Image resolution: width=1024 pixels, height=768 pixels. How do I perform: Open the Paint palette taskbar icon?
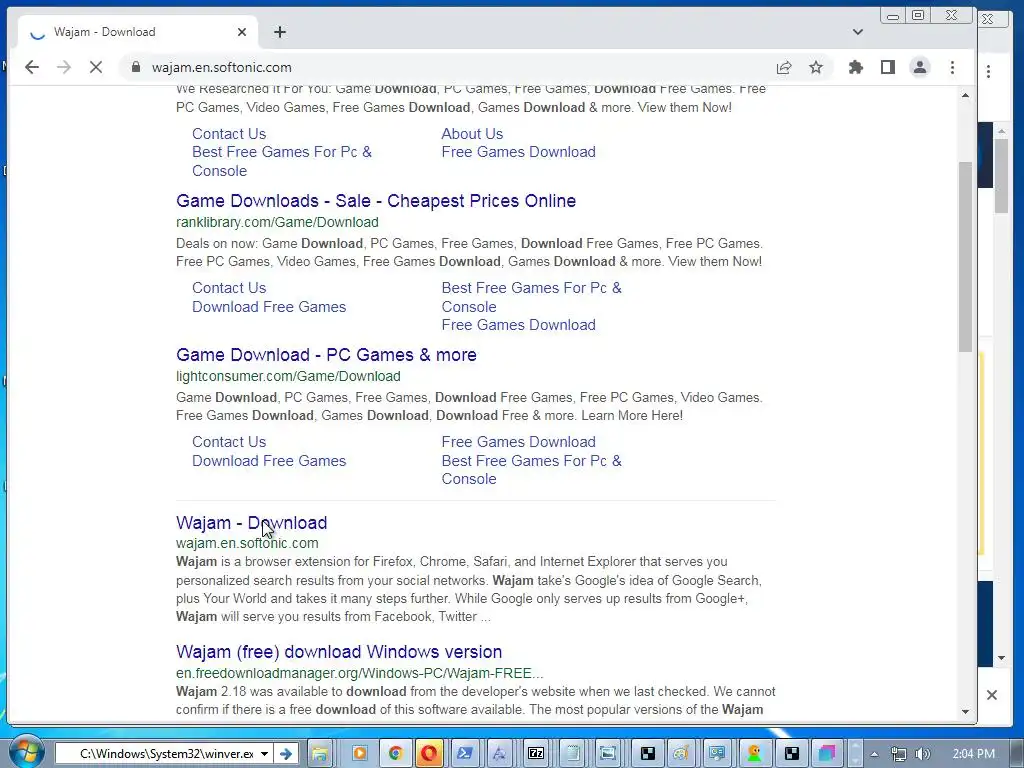681,754
